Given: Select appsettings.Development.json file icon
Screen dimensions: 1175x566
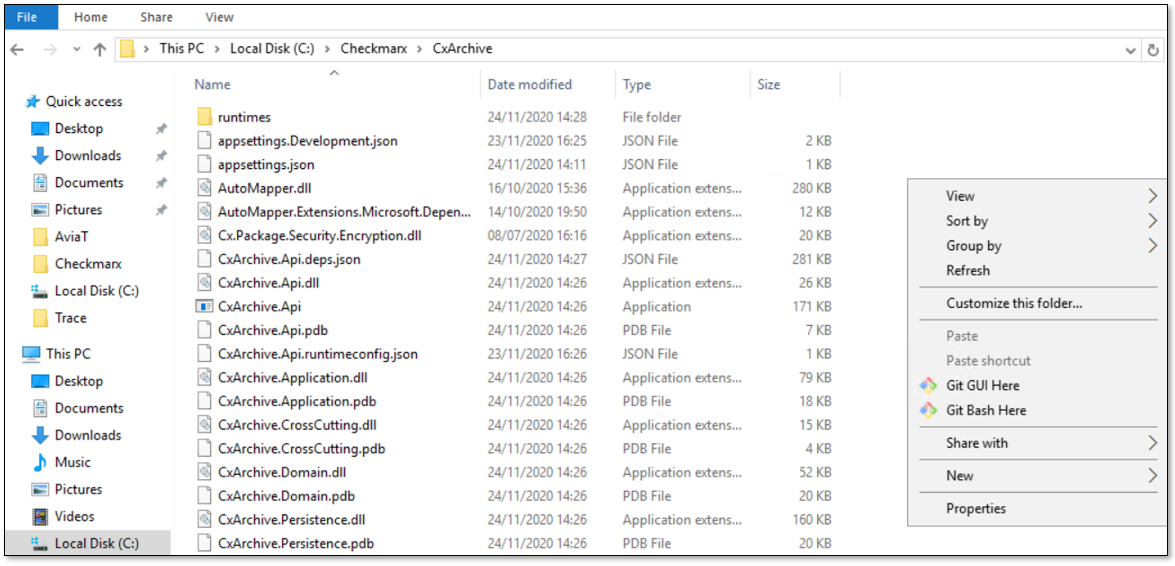Looking at the screenshot, I should 205,140.
